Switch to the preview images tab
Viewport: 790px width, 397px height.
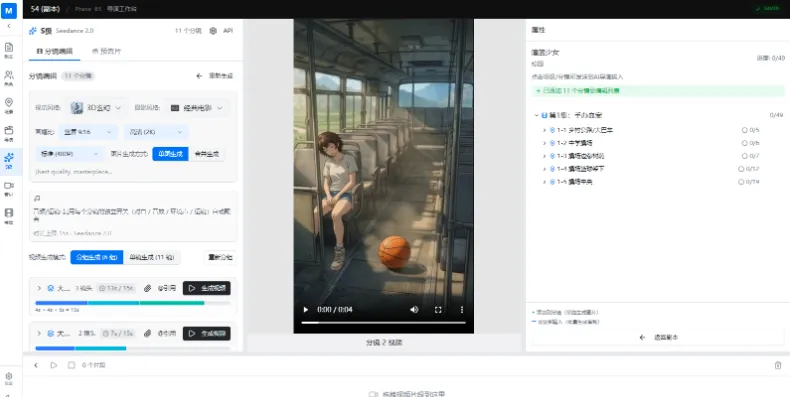(106, 51)
